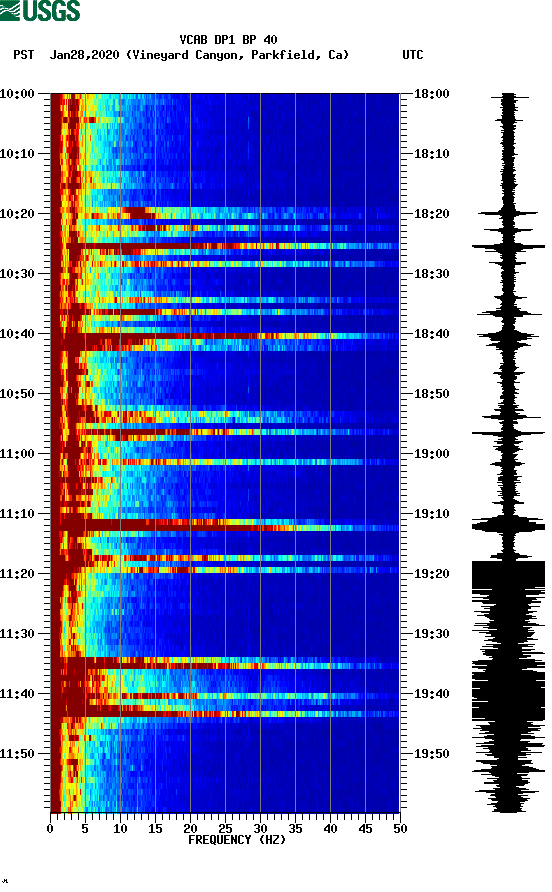Click the saturated waveform block at 19:20
Image resolution: width=552 pixels, height=892 pixels.
(x=508, y=573)
